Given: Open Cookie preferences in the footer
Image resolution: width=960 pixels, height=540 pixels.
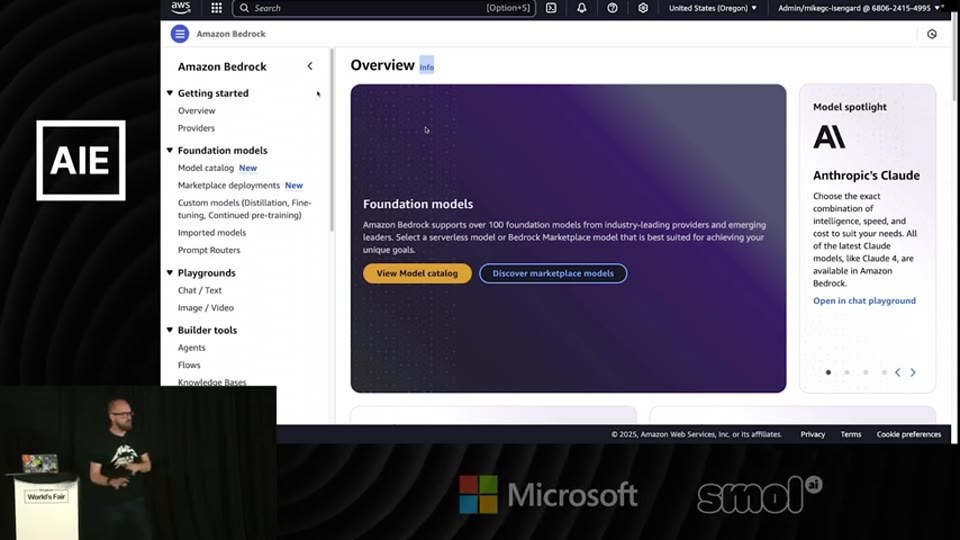Looking at the screenshot, I should pos(909,434).
